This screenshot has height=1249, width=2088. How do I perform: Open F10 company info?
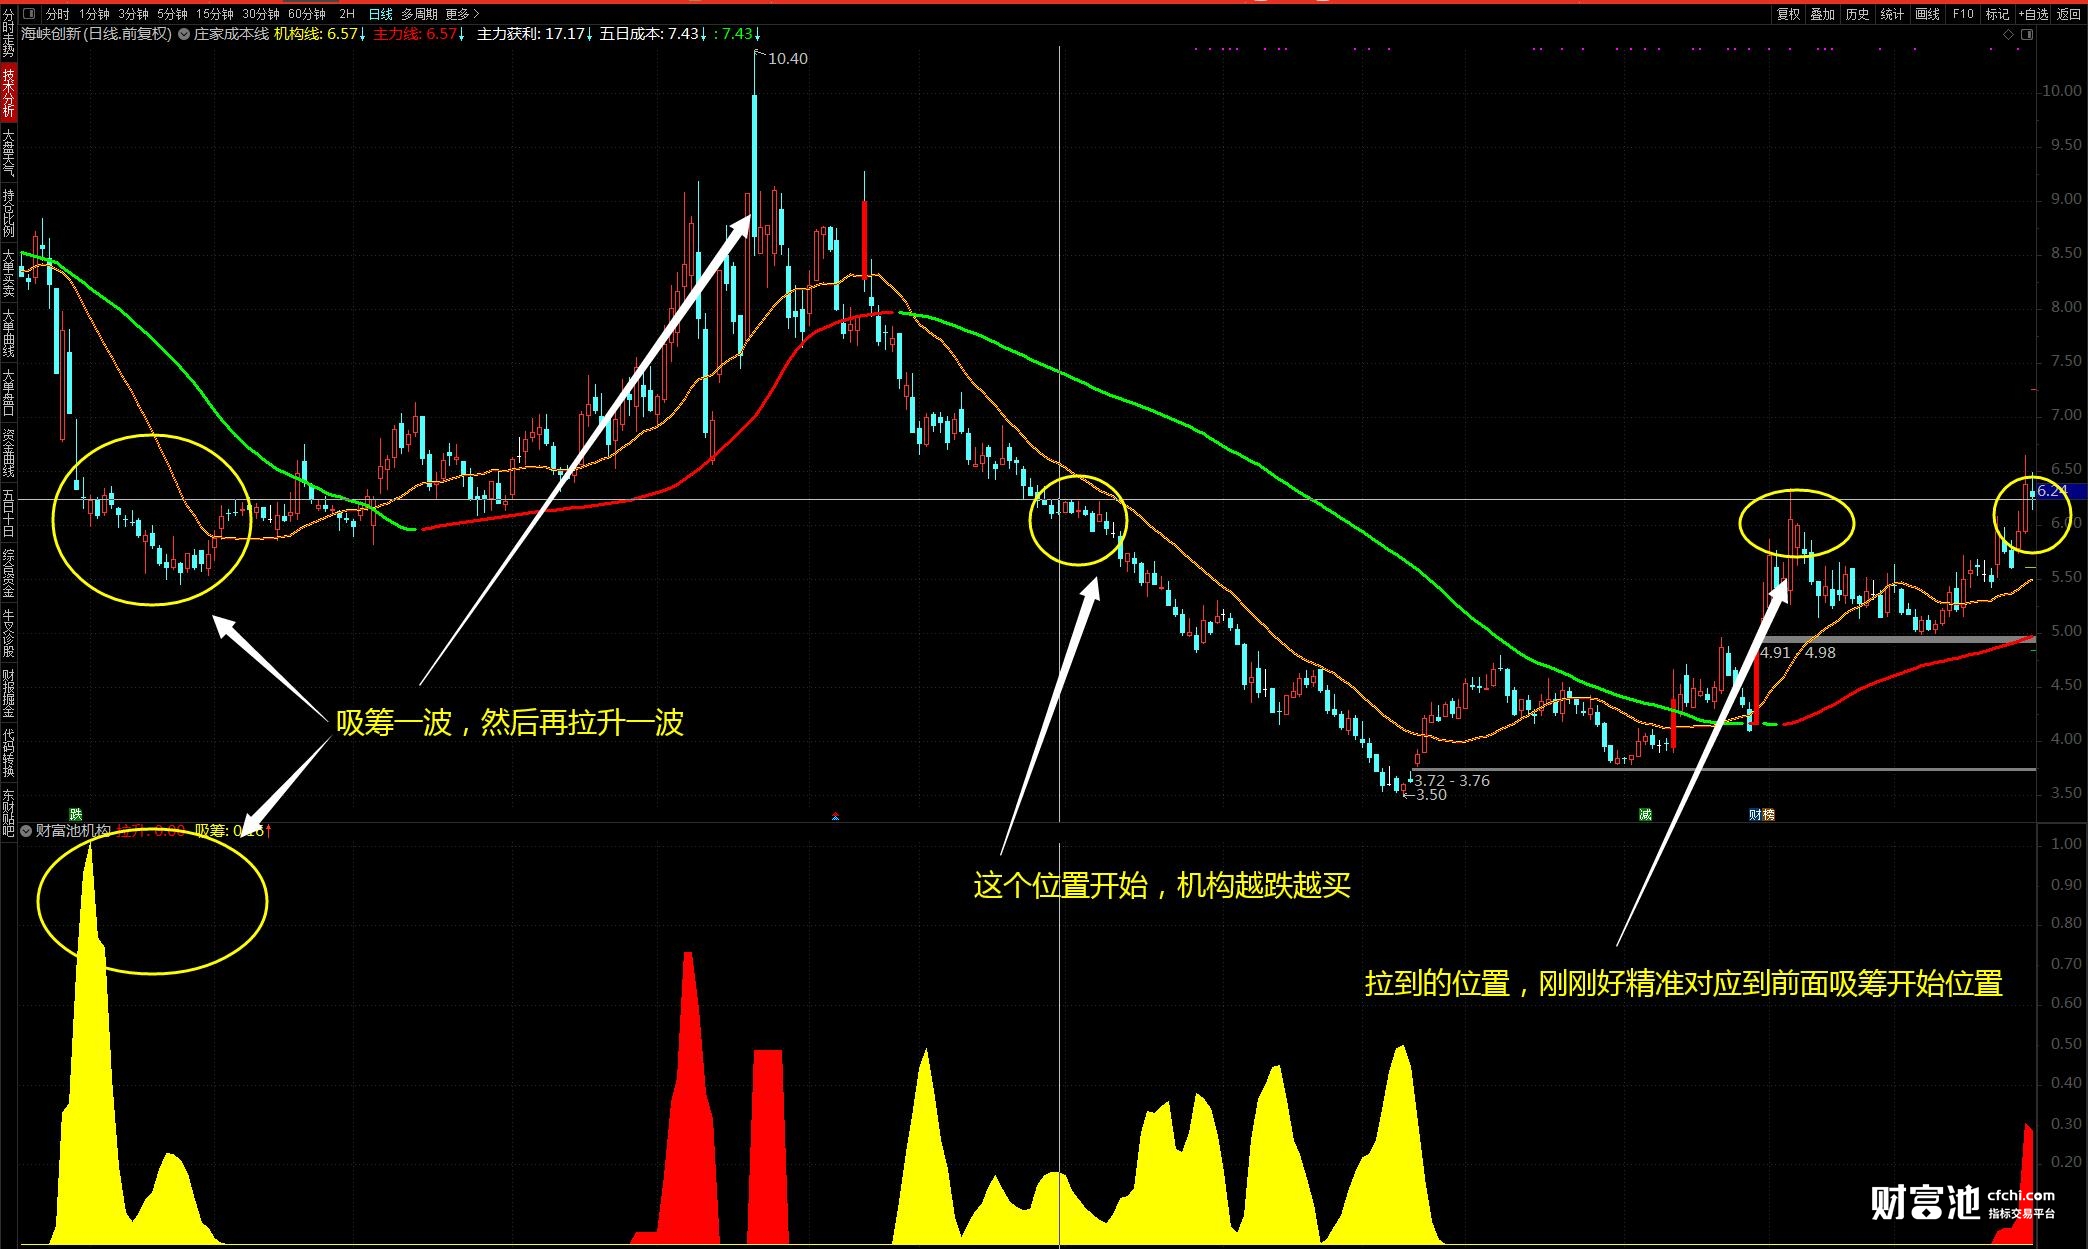pos(1962,14)
